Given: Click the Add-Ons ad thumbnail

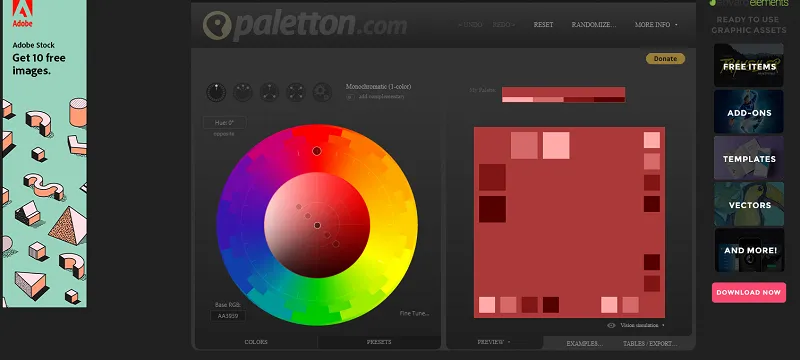Looking at the screenshot, I should coord(748,112).
